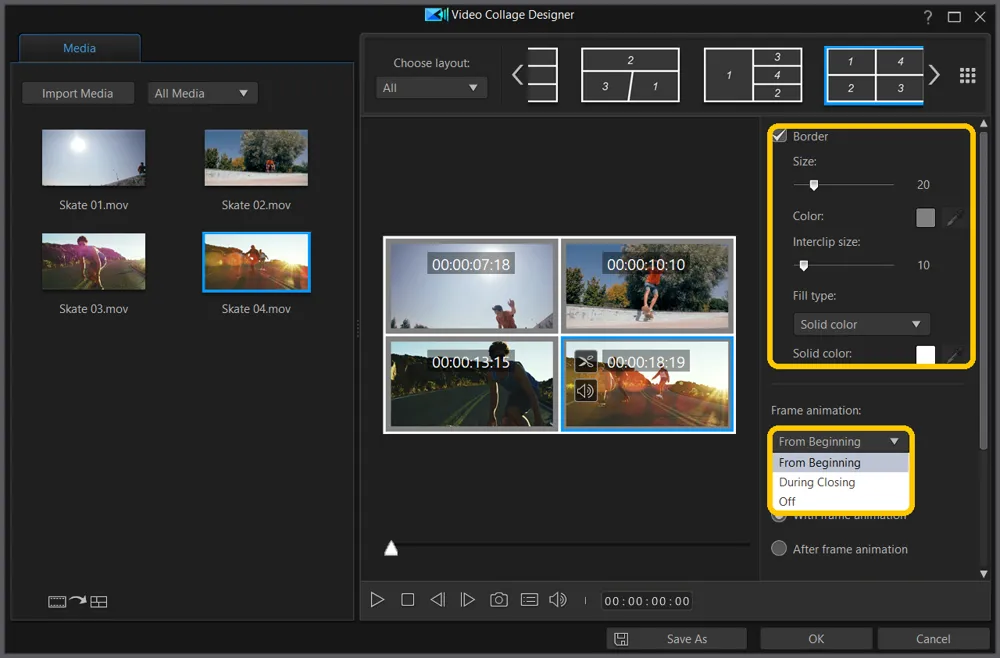Viewport: 1000px width, 658px height.
Task: Click the OK button
Action: 816,639
